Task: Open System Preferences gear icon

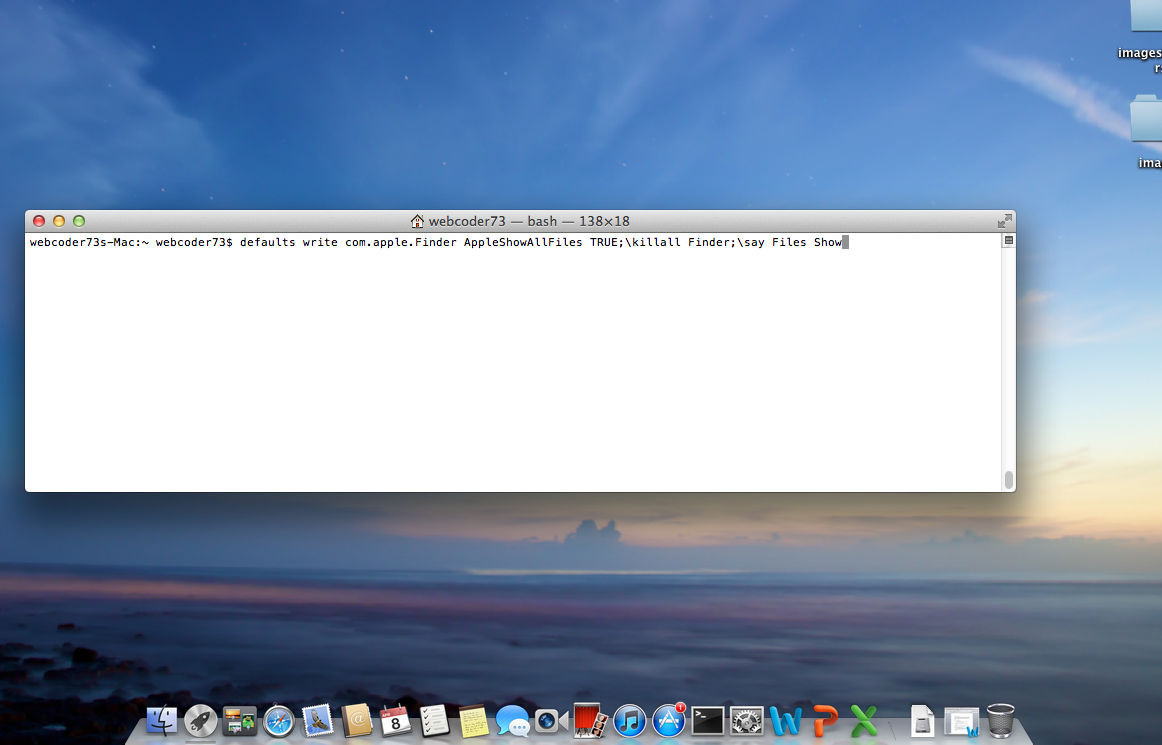Action: [x=746, y=721]
